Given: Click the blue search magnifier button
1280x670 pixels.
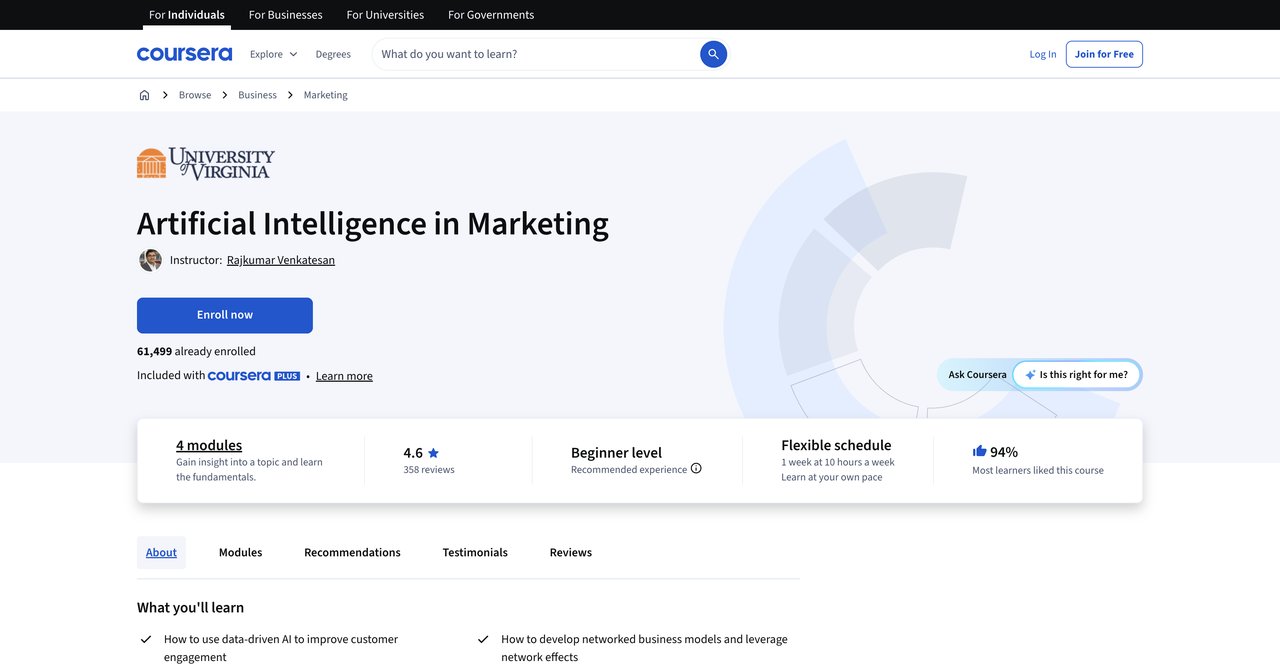Looking at the screenshot, I should [713, 54].
